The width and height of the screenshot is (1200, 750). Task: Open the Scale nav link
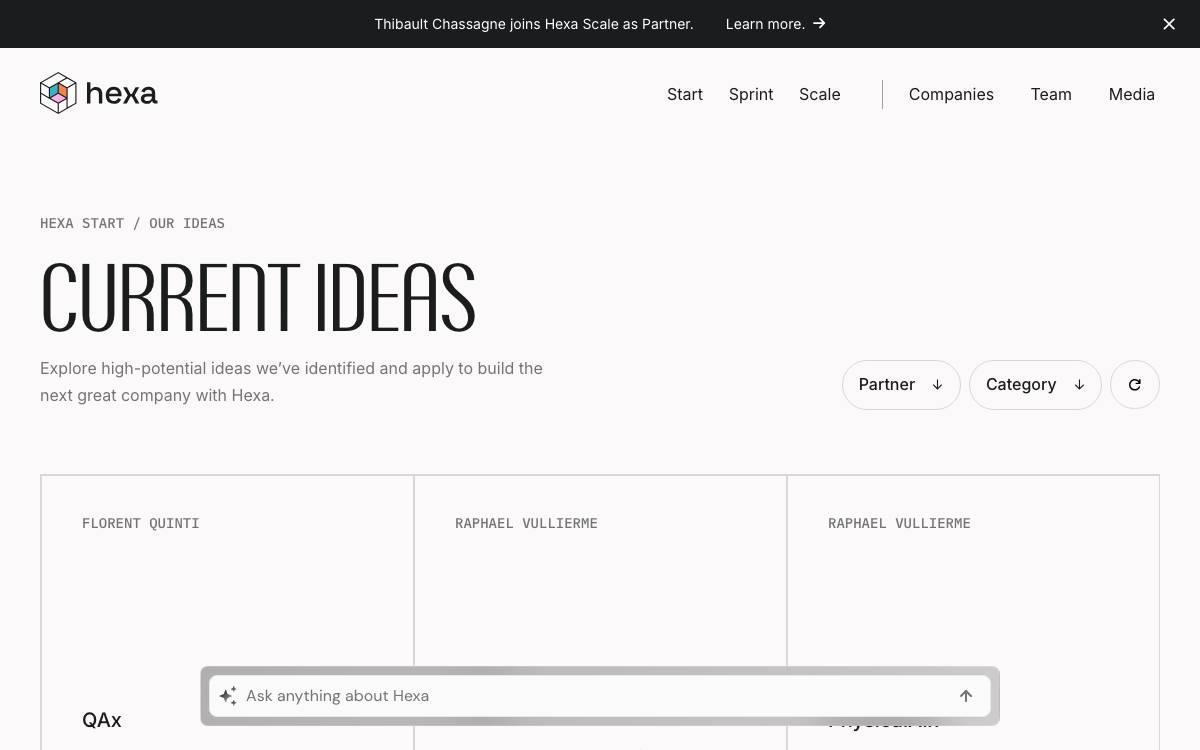pos(820,94)
